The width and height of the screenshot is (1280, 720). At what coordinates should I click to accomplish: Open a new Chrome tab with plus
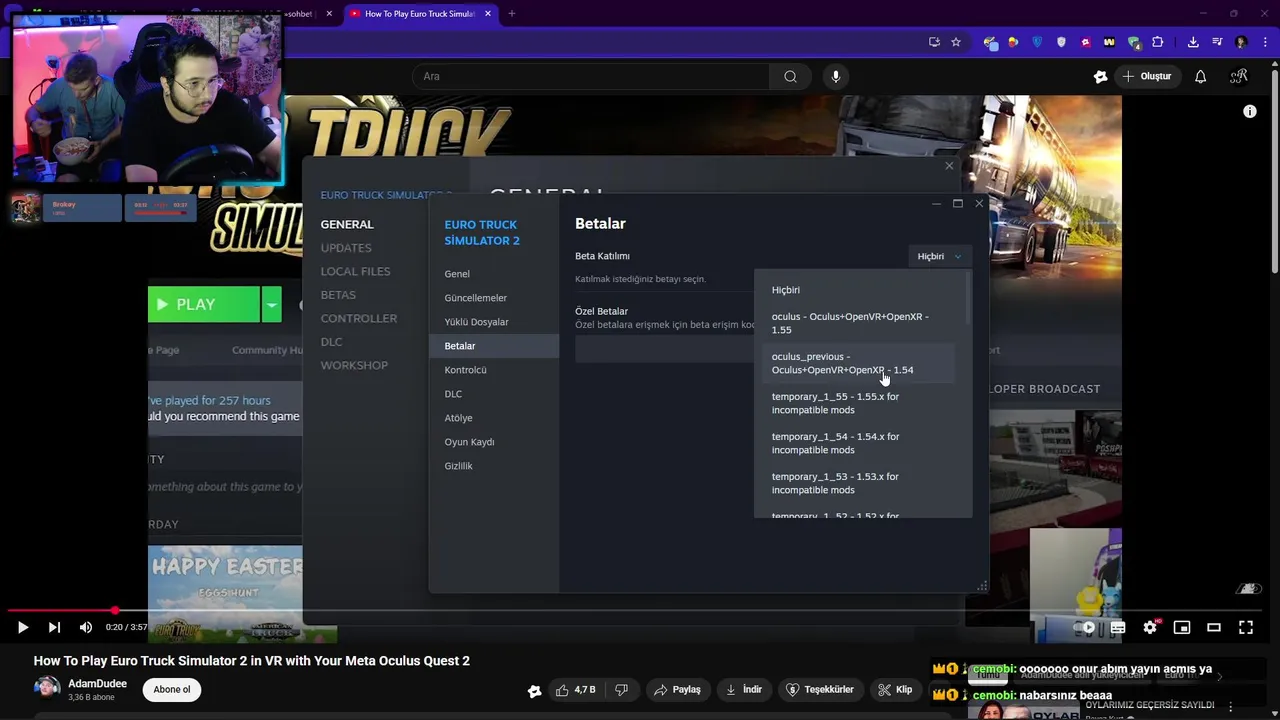pyautogui.click(x=511, y=14)
